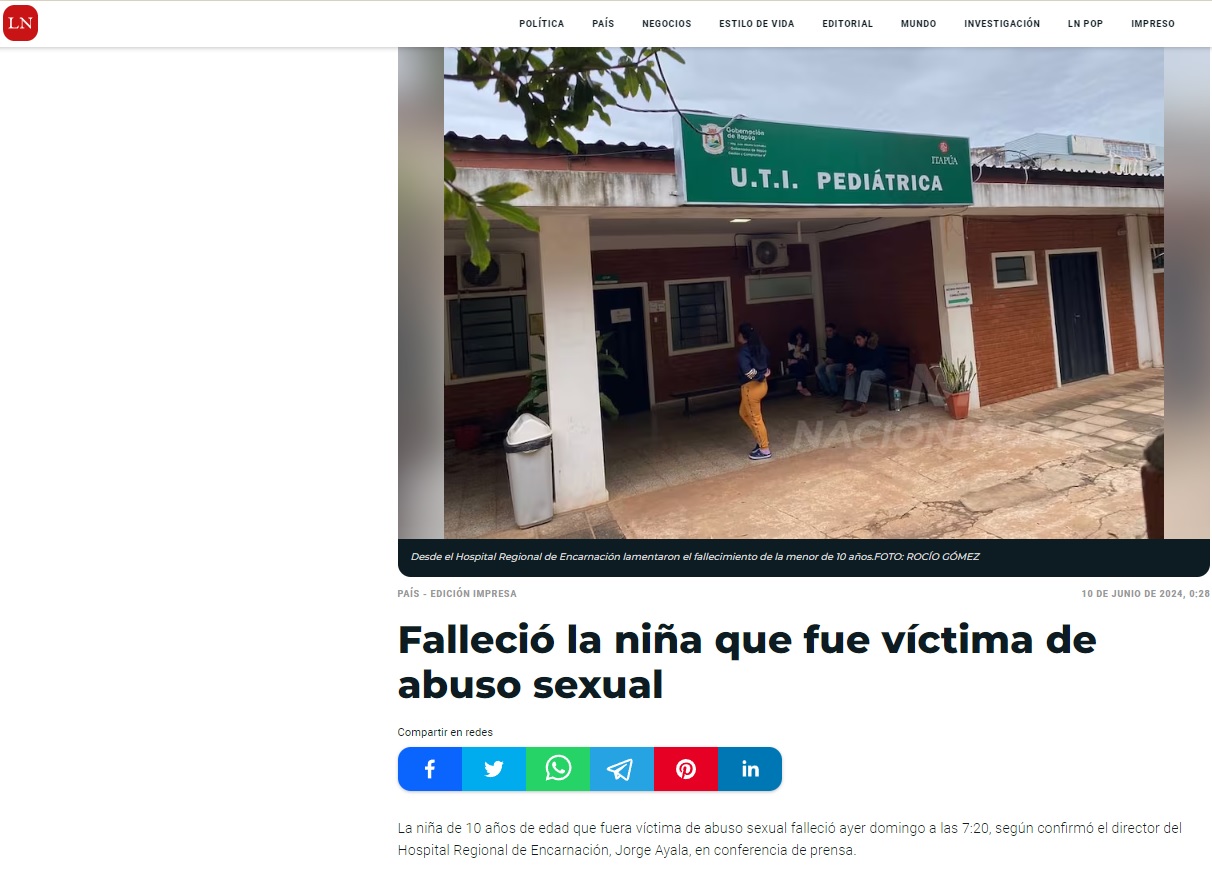Share the article on Twitter

pos(494,769)
